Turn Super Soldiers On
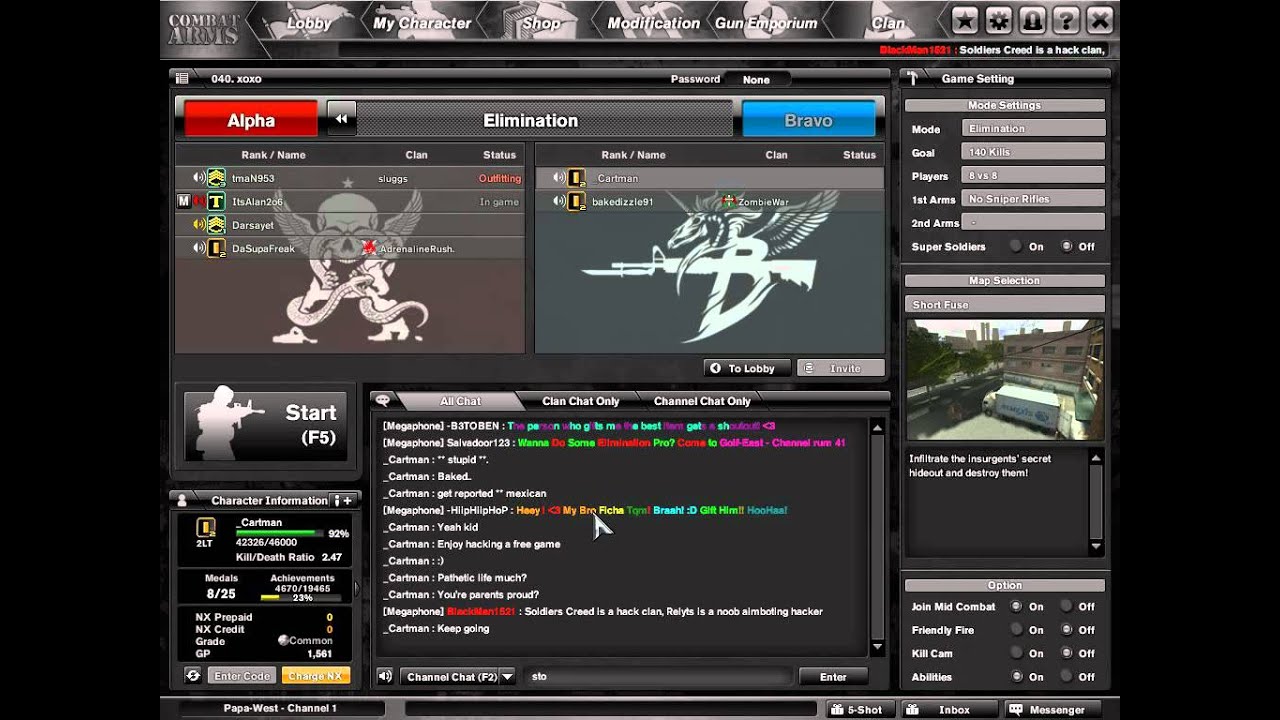 pyautogui.click(x=1016, y=246)
